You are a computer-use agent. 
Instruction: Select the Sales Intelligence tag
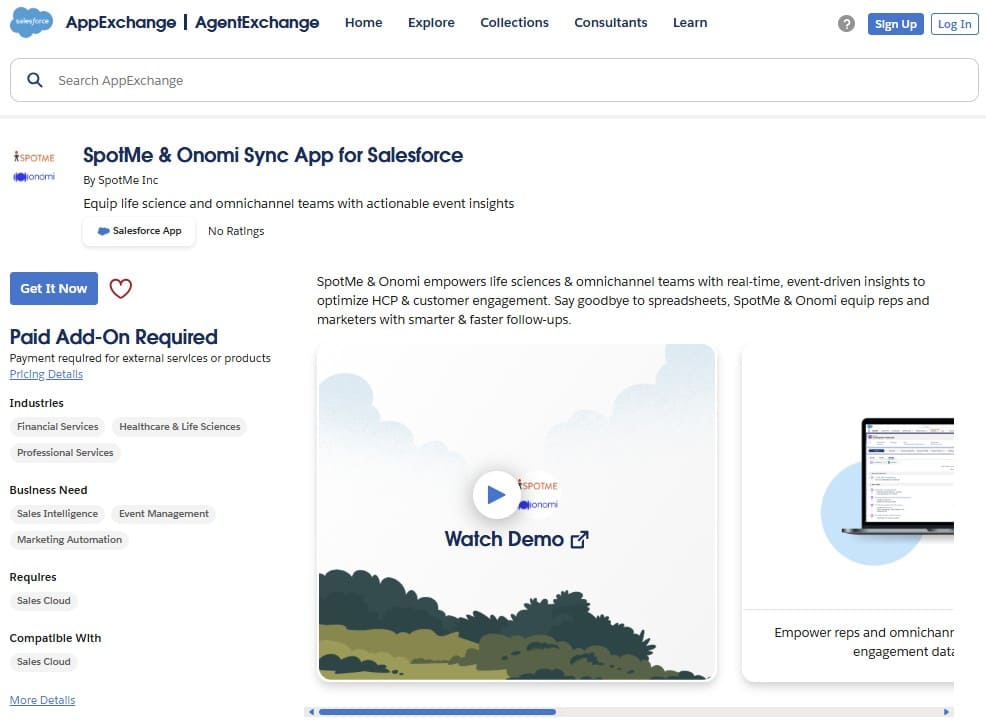point(57,514)
